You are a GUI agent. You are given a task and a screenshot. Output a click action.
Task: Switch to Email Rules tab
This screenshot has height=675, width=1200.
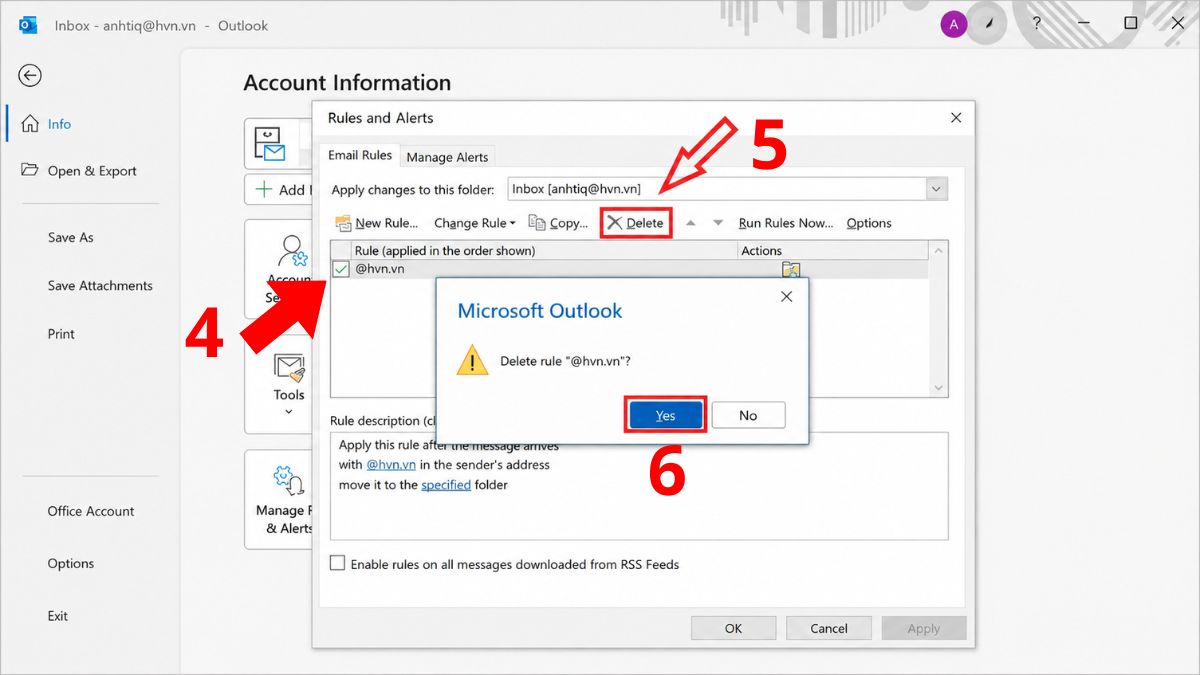360,155
